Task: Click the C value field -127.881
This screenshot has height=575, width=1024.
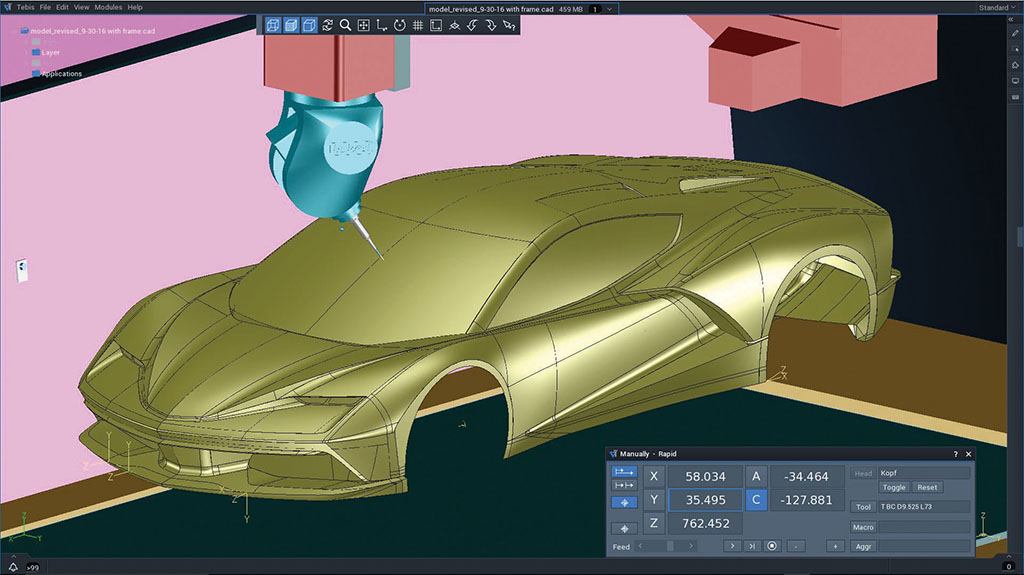Action: tap(807, 500)
